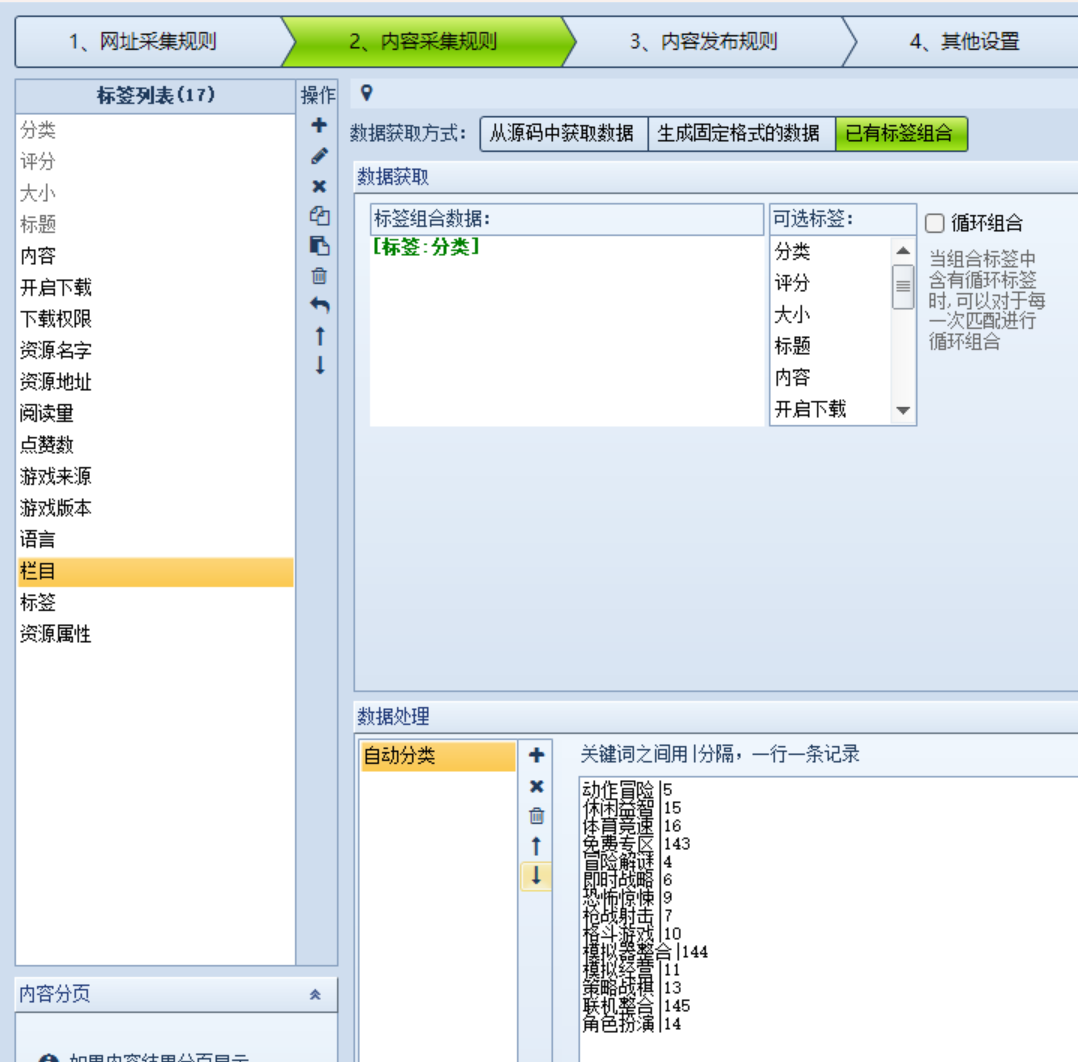Copy the selected tag
Screen dimensions: 1078x1062
coord(319,216)
